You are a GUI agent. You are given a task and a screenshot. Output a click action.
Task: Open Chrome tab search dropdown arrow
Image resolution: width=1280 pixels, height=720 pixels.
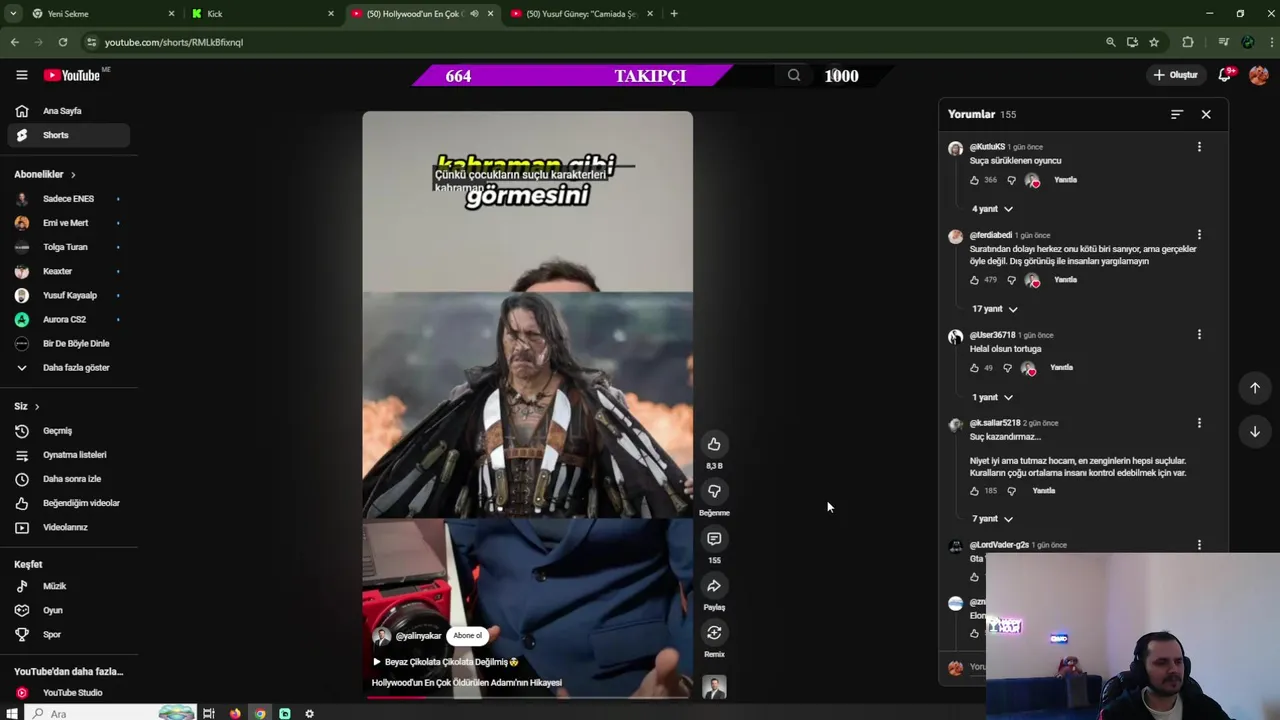[14, 14]
